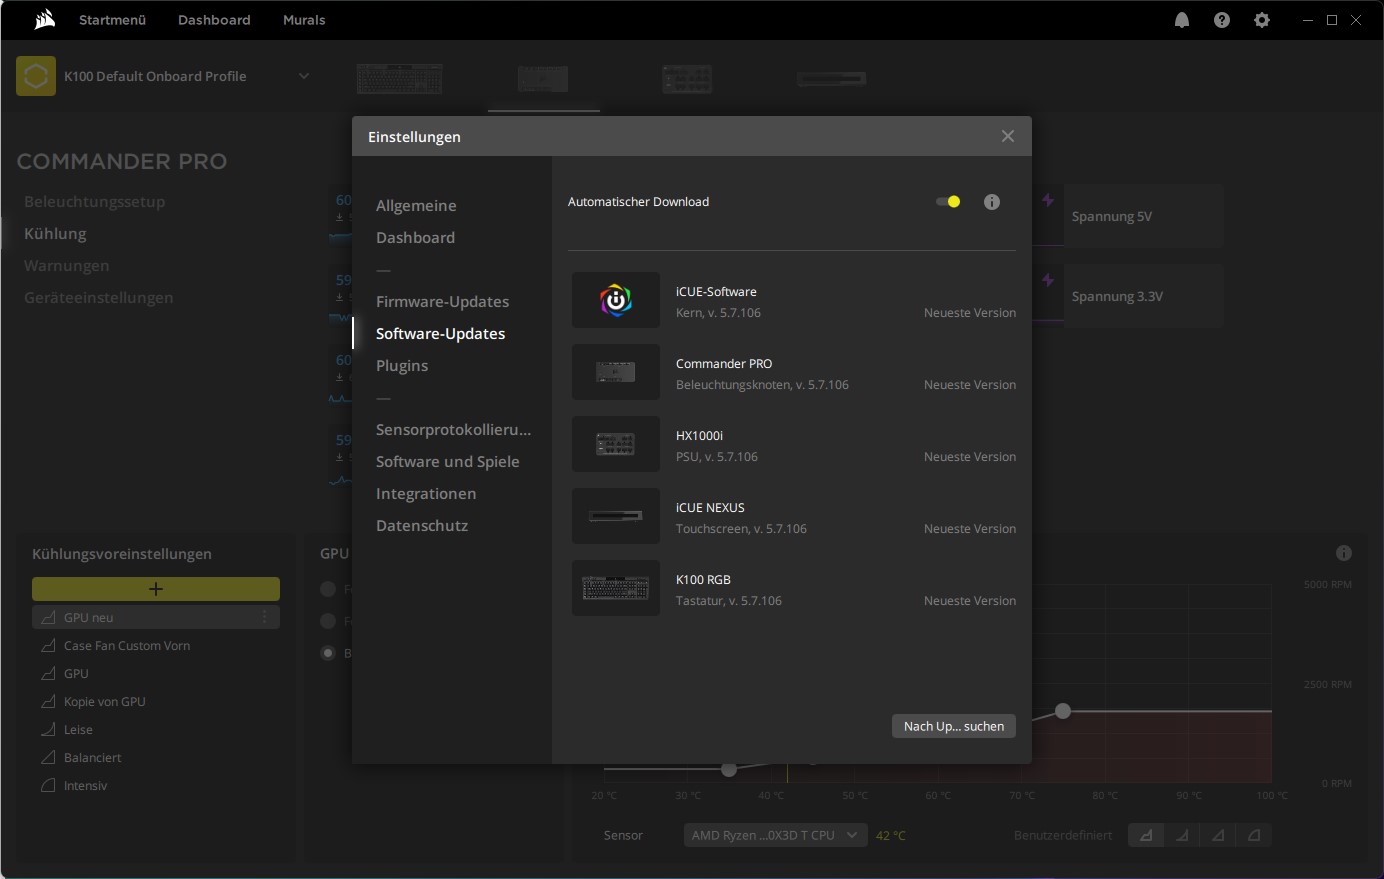Click the Corsair sails logo icon
Image resolution: width=1384 pixels, height=879 pixels.
tap(44, 20)
